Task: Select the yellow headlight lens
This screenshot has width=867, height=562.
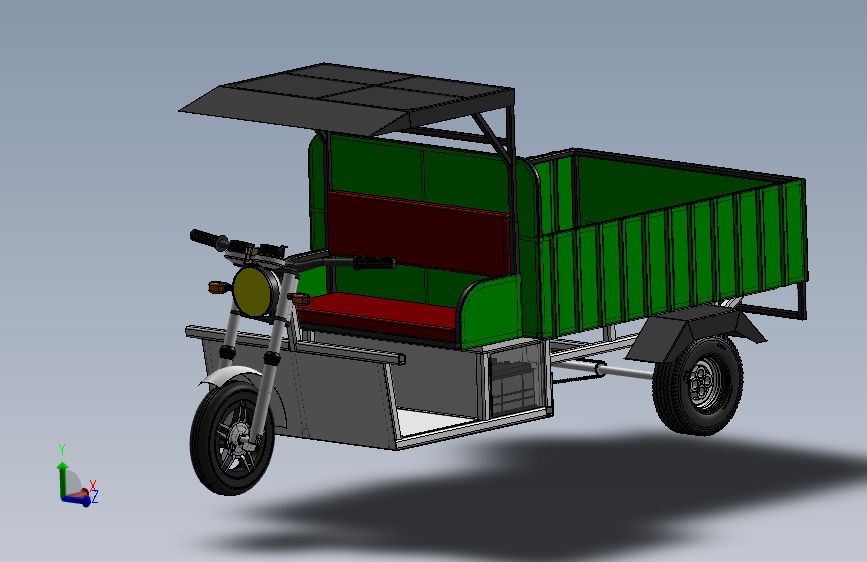Action: pyautogui.click(x=253, y=291)
